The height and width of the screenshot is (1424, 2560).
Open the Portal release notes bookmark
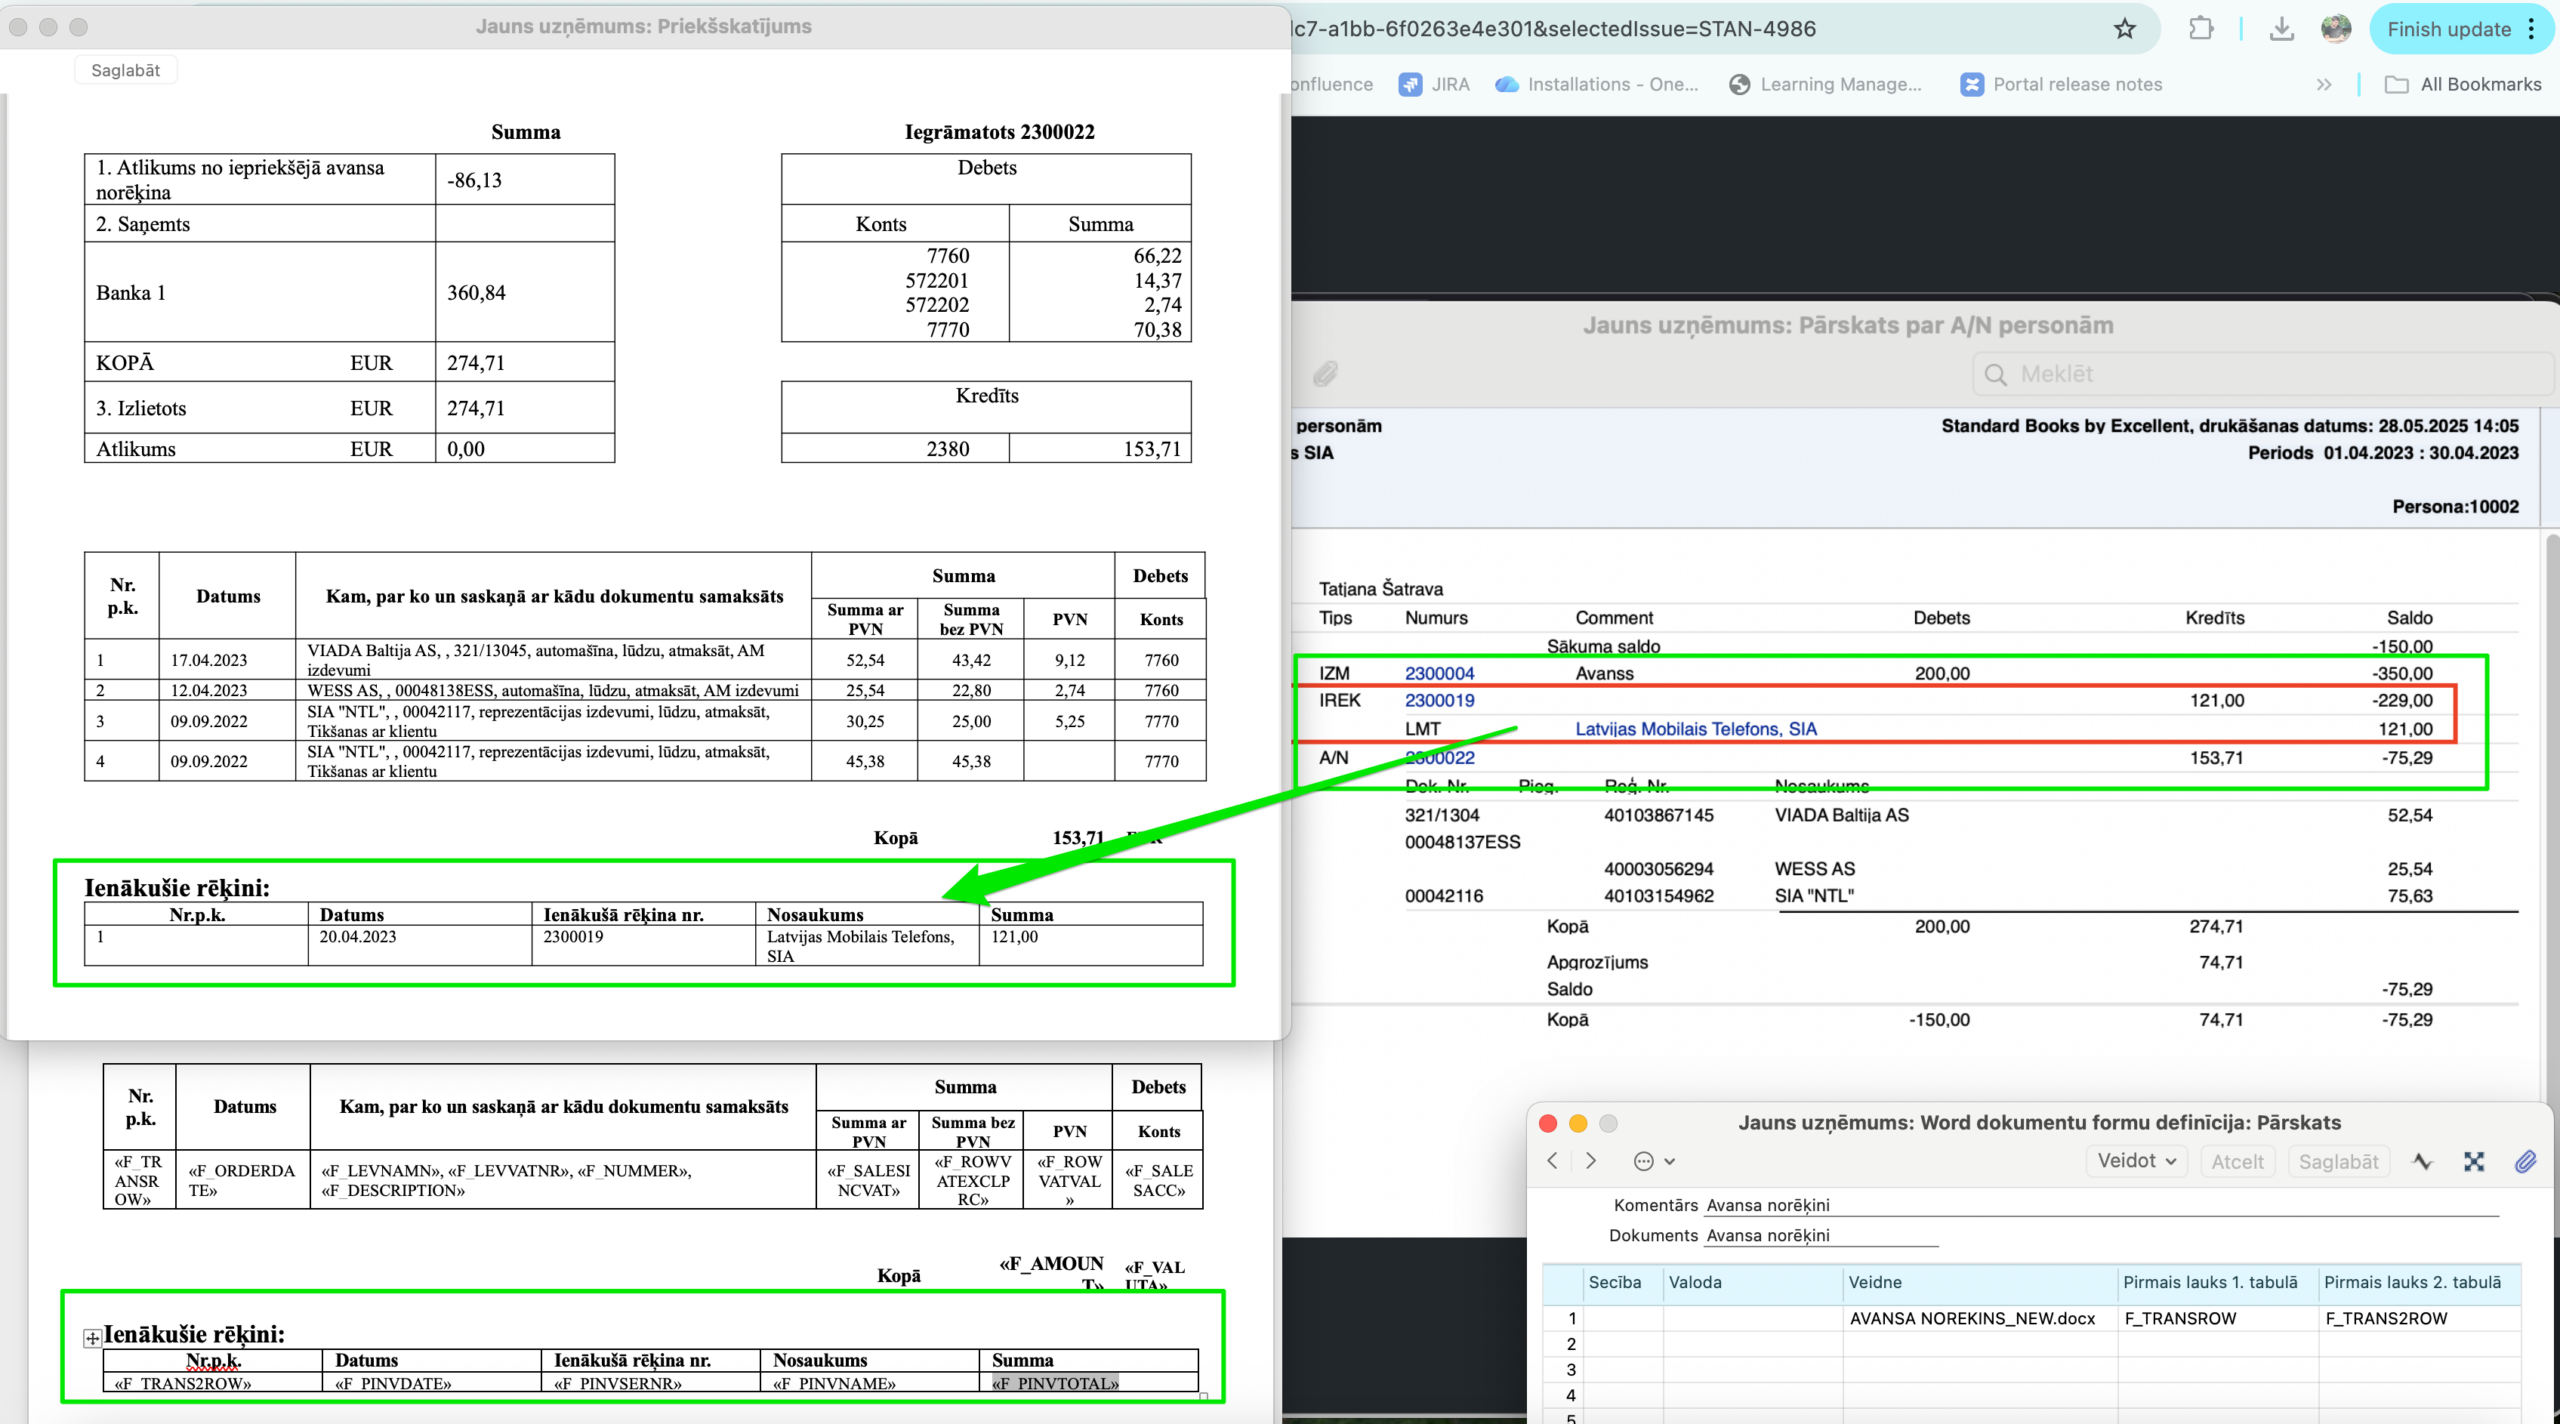[2062, 85]
